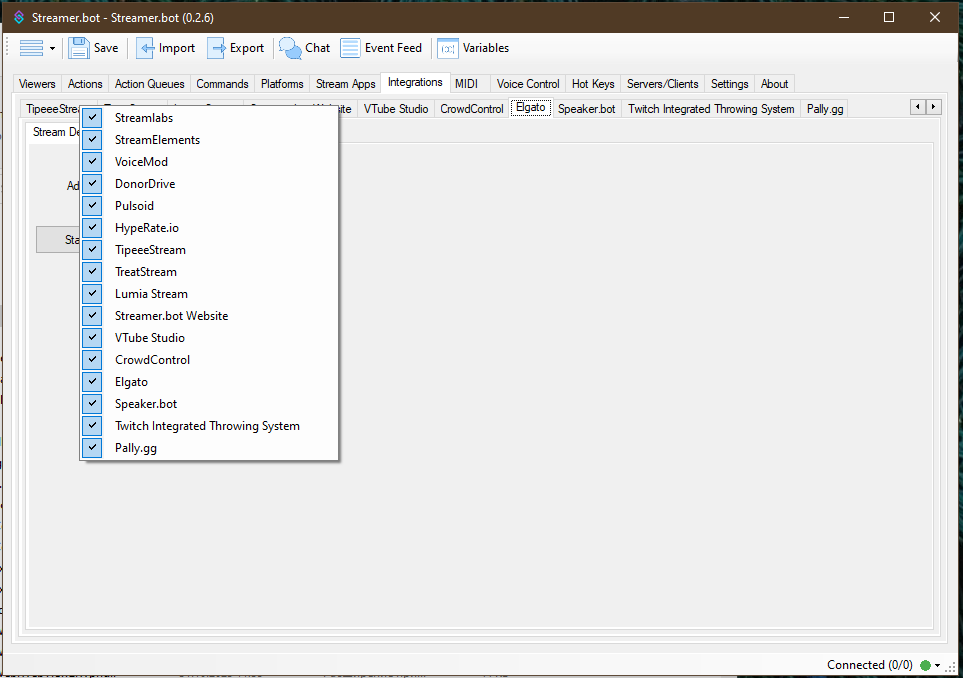Click the Save button label
This screenshot has width=963, height=678.
click(106, 48)
